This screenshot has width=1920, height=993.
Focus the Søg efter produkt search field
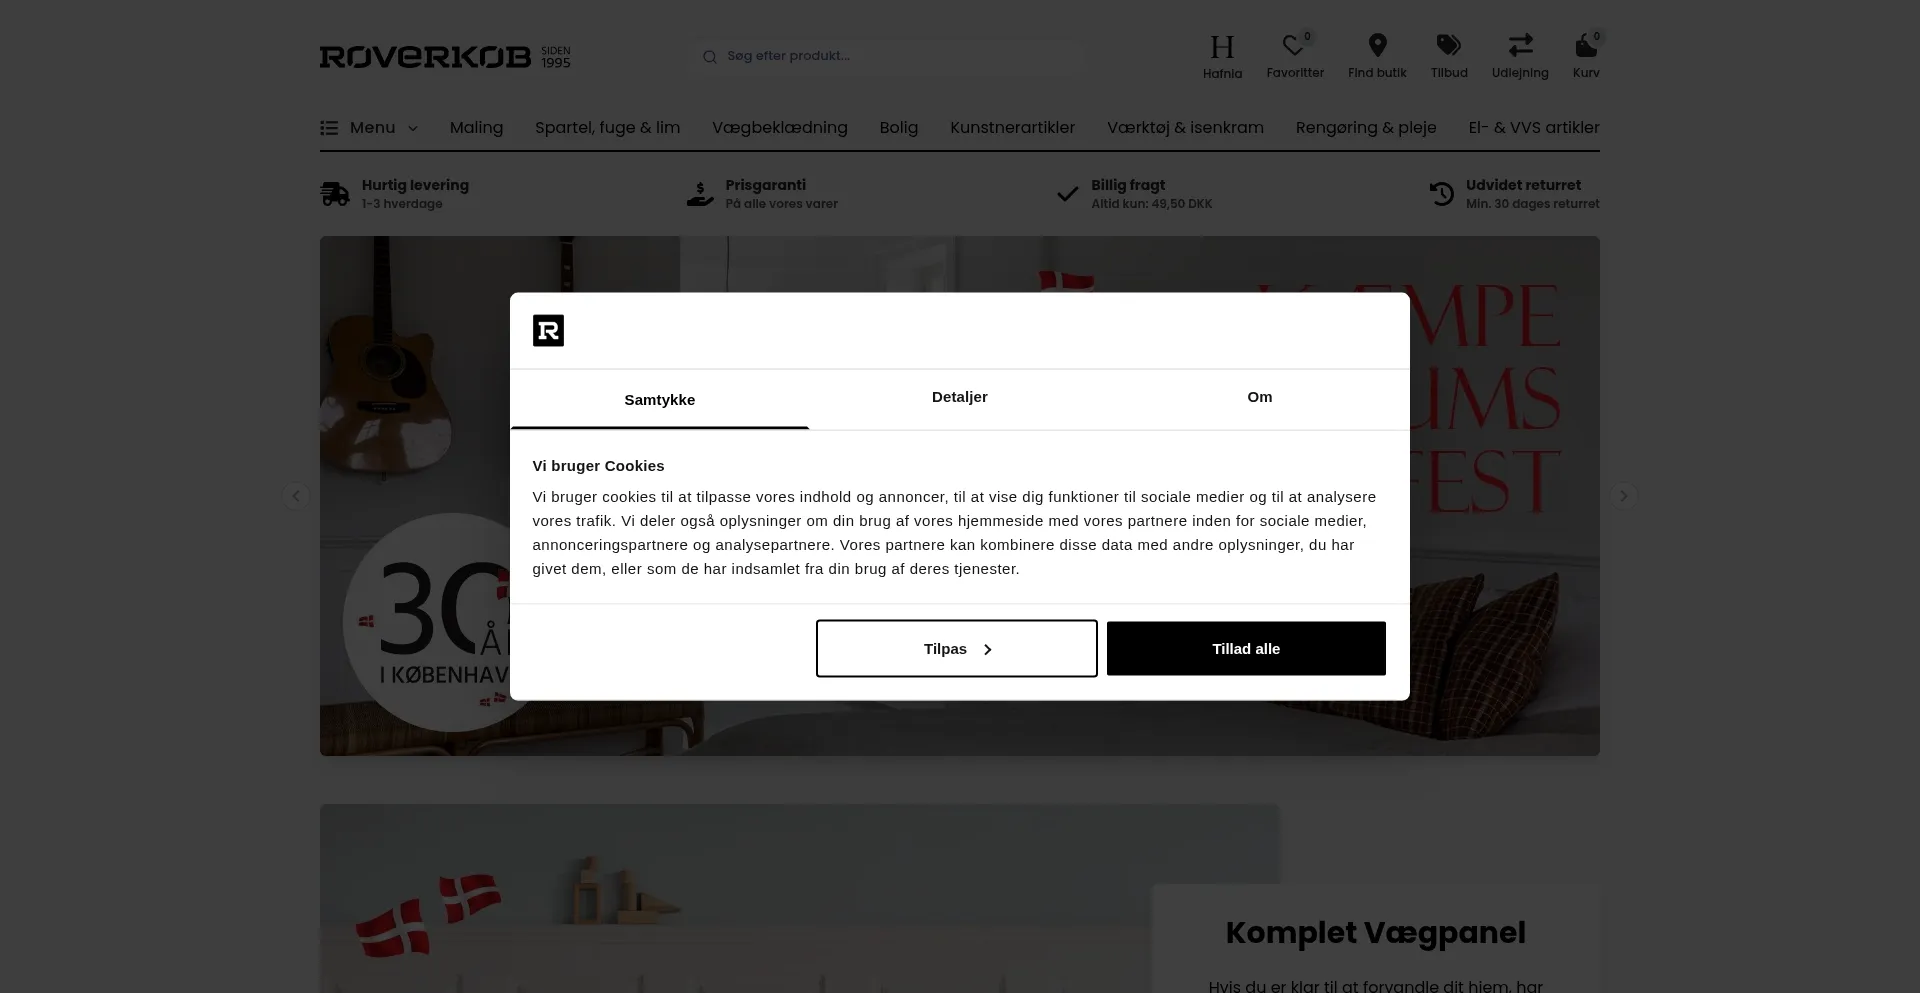(x=888, y=57)
